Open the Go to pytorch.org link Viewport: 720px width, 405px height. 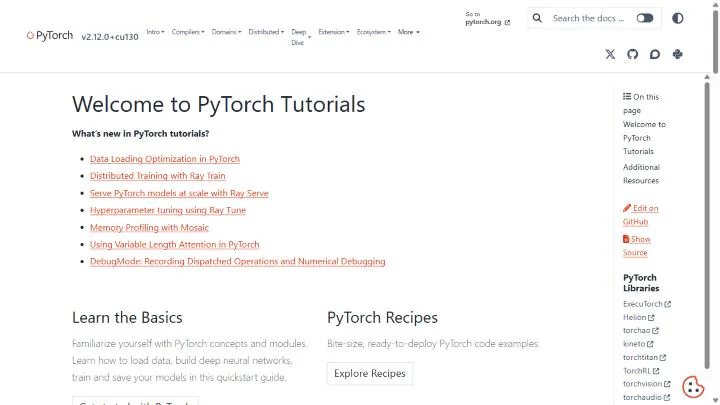click(487, 18)
